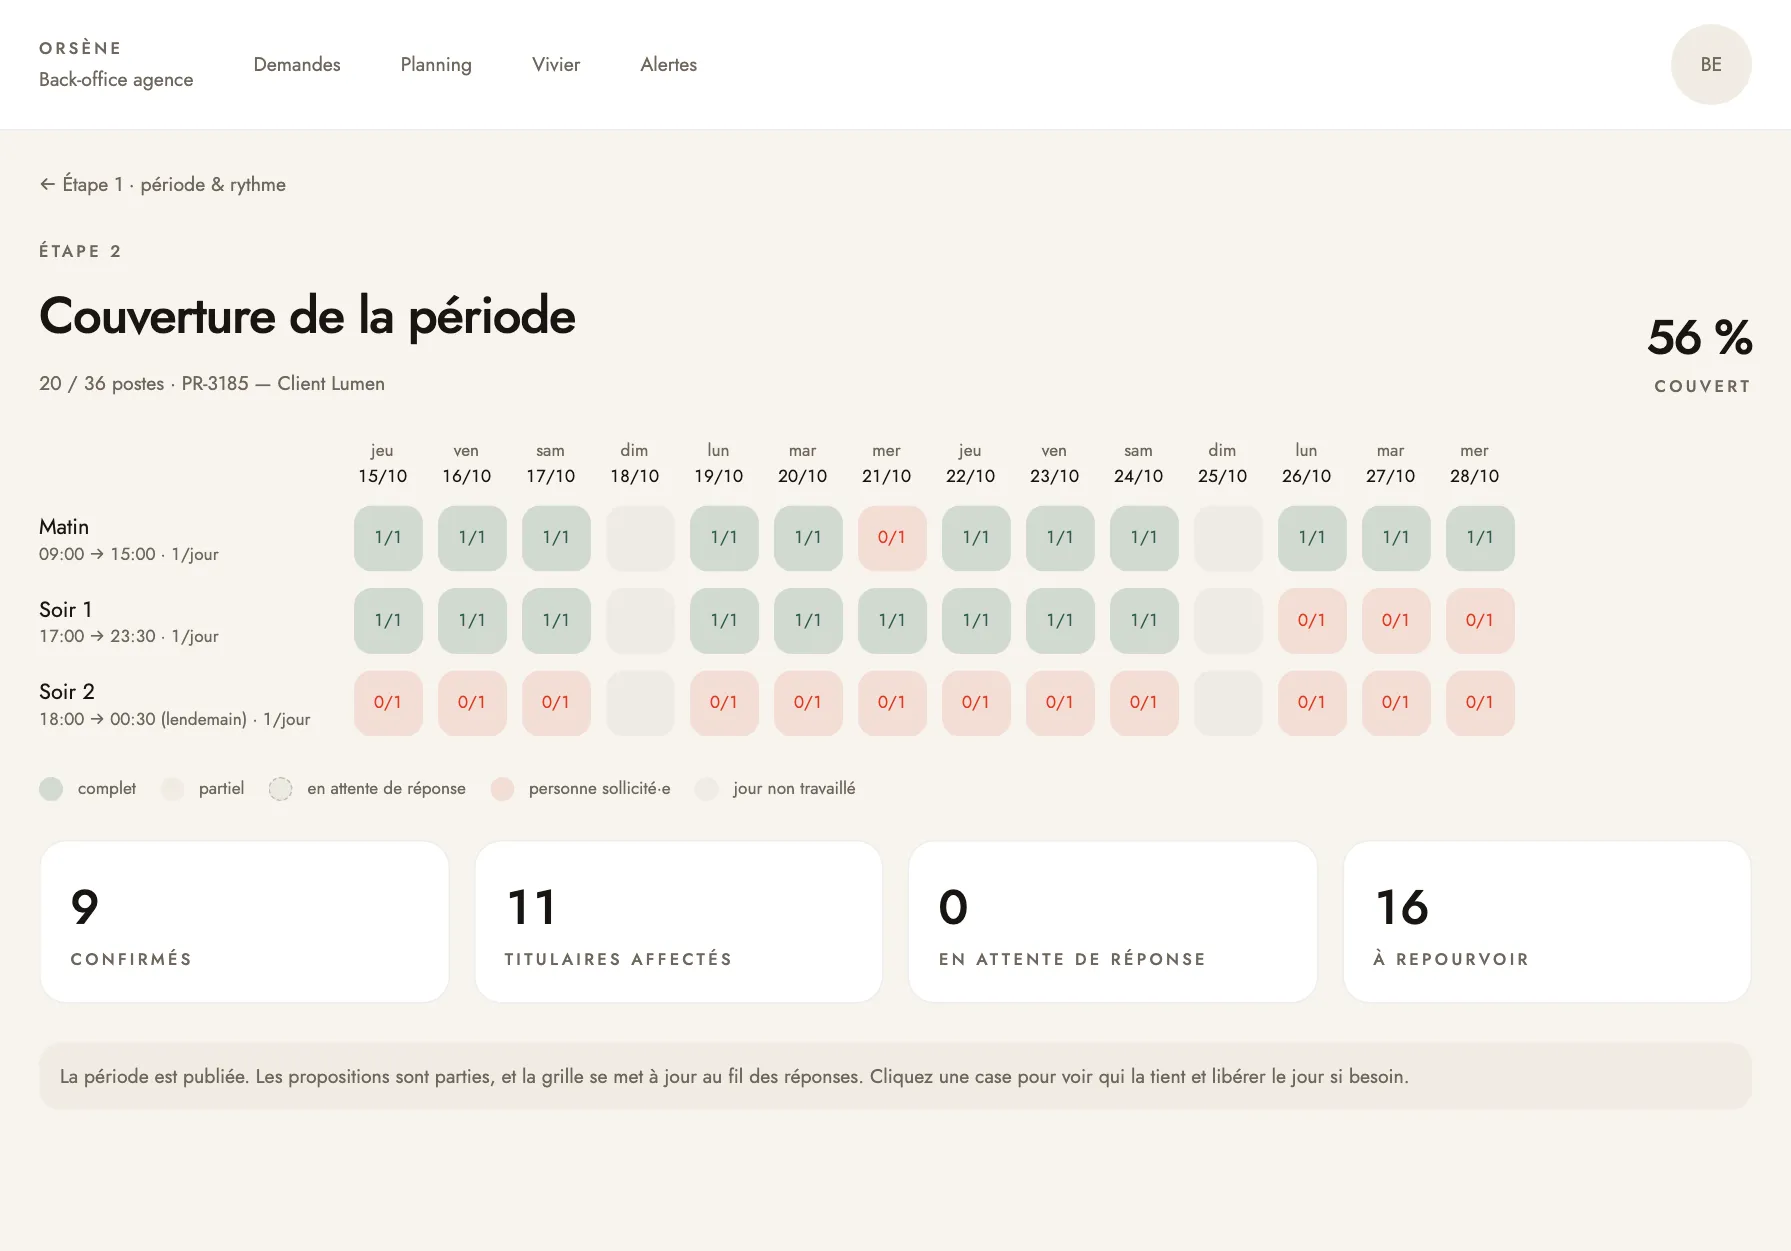Image resolution: width=1791 pixels, height=1251 pixels.
Task: Click the partiel legend swatch
Action: click(172, 789)
